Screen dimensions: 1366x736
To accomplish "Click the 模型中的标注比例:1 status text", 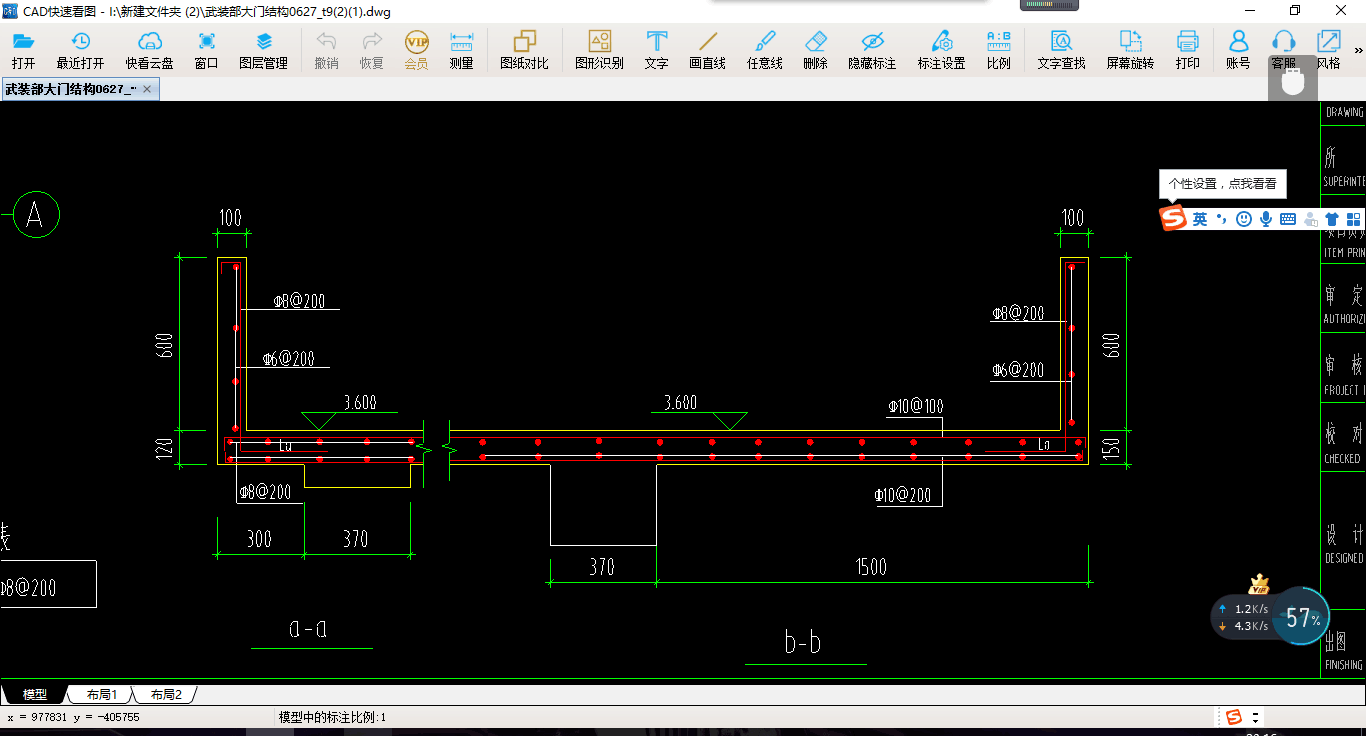I will 332,717.
